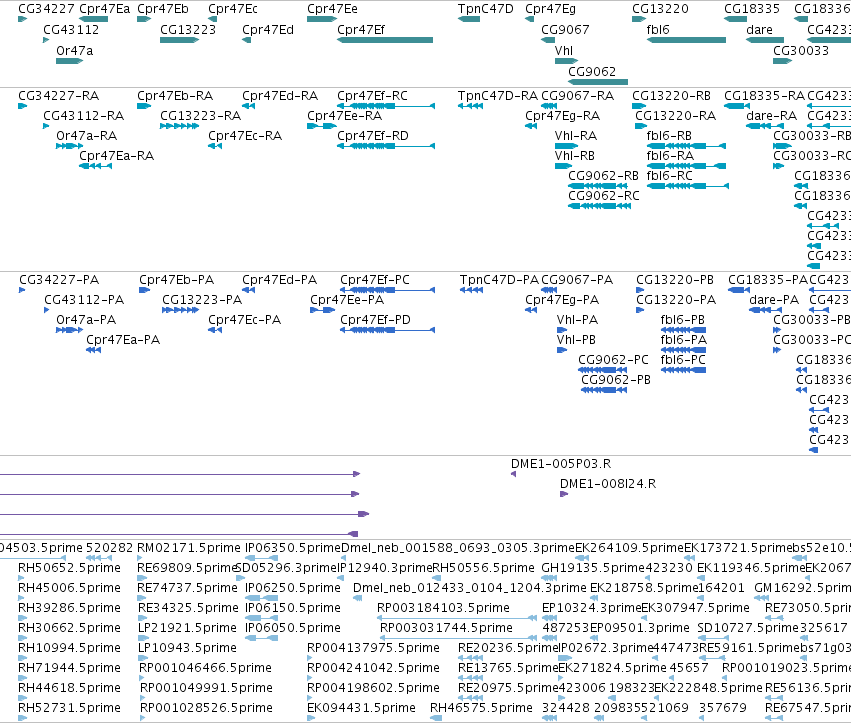Select clone end DME1-008I24.R
This screenshot has width=851, height=723.
click(x=564, y=494)
